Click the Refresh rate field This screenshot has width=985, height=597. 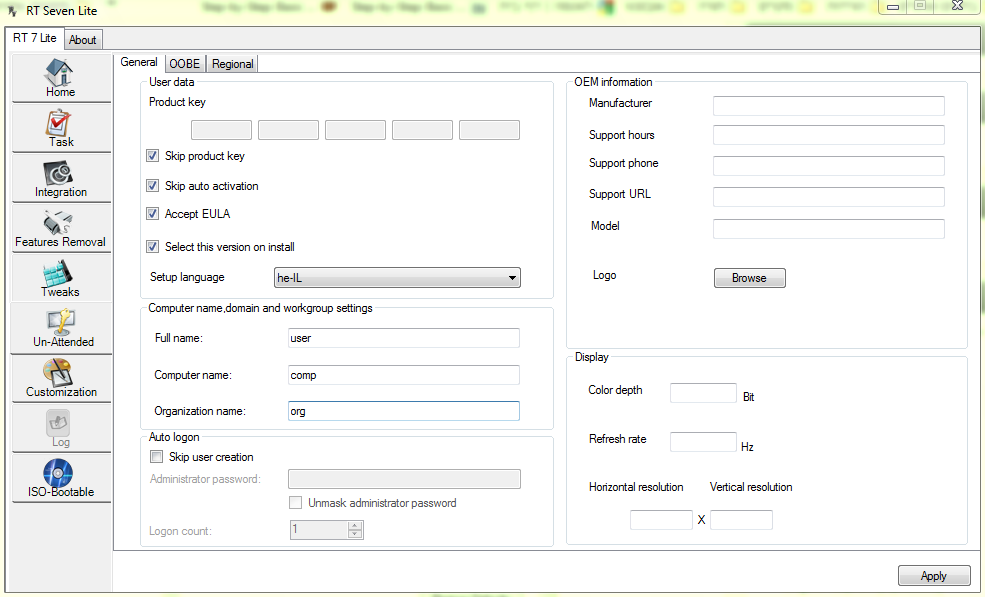703,442
